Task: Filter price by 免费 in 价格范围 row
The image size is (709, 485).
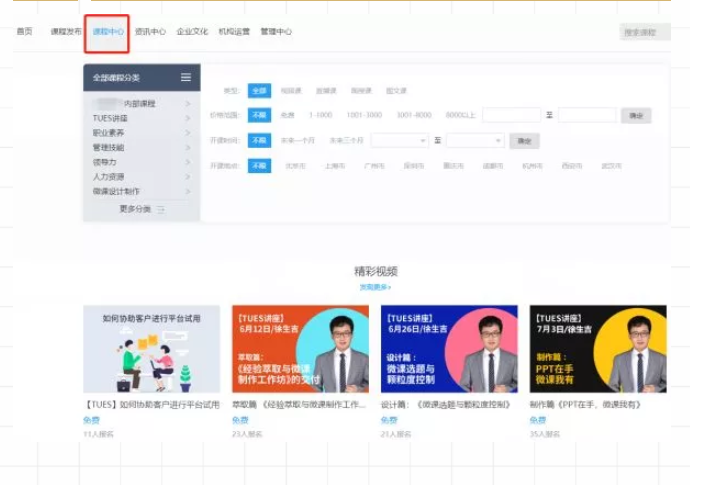Action: coord(288,115)
